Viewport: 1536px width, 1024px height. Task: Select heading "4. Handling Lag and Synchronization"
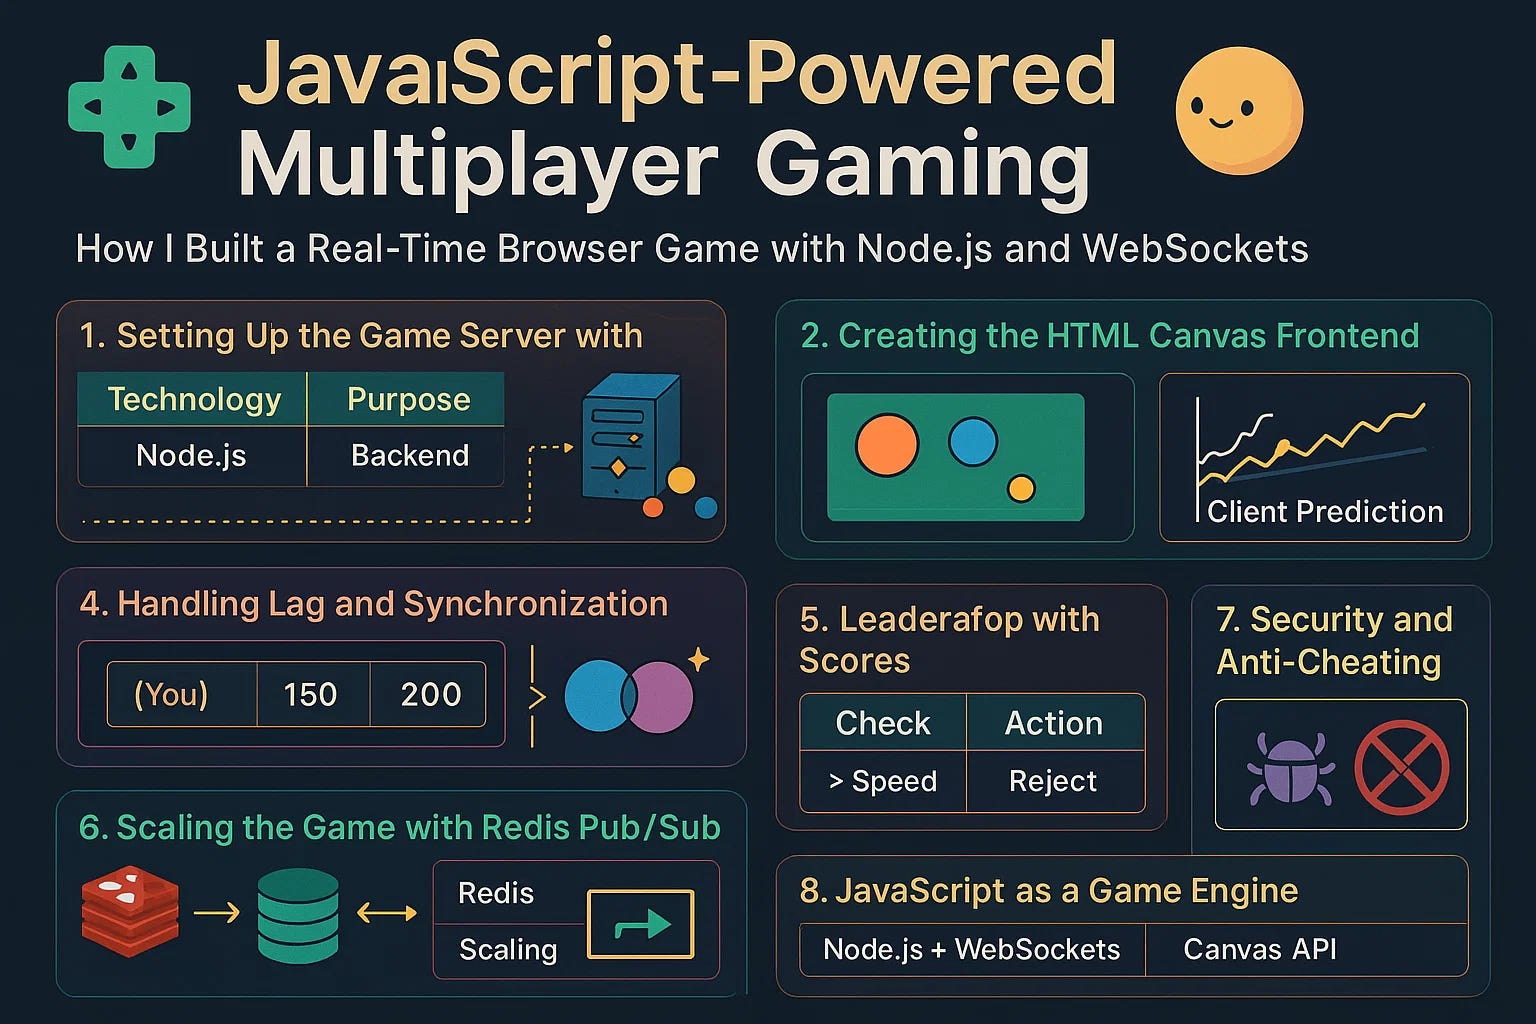[x=373, y=604]
